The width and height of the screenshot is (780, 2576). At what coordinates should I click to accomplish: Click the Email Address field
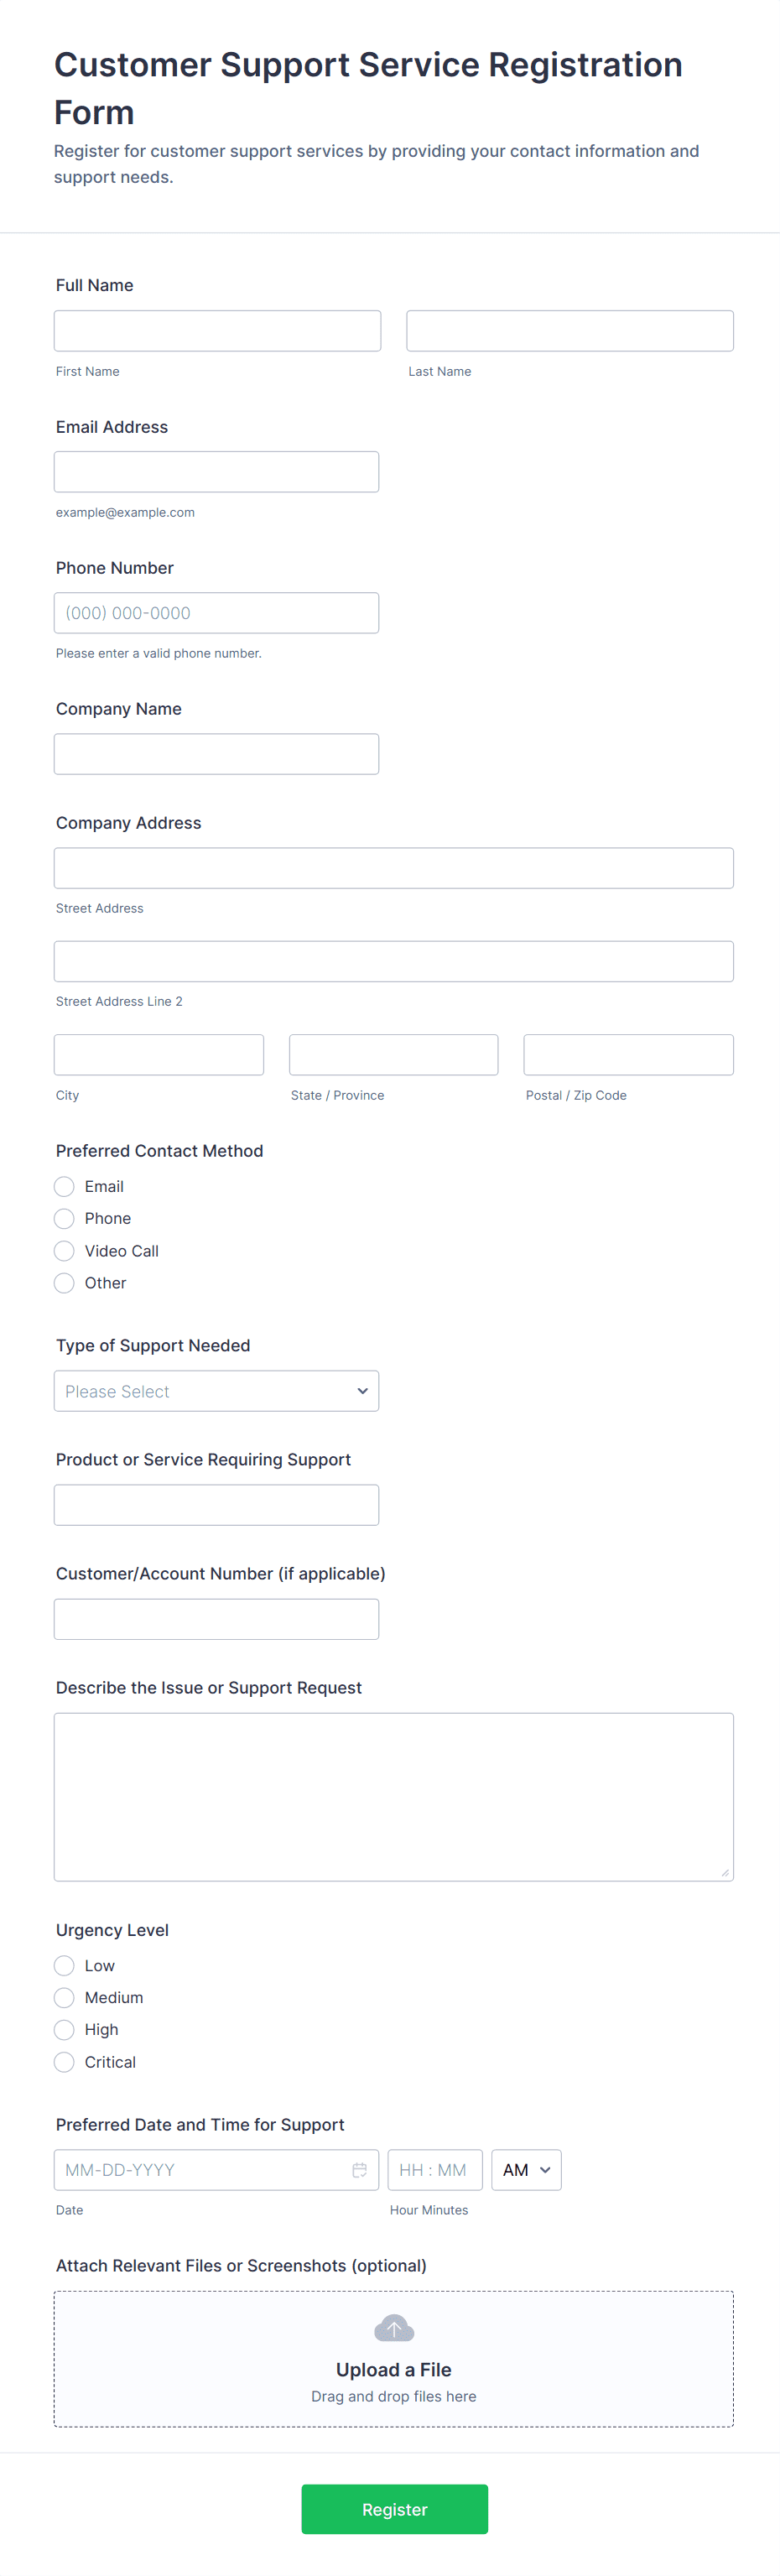tap(216, 471)
